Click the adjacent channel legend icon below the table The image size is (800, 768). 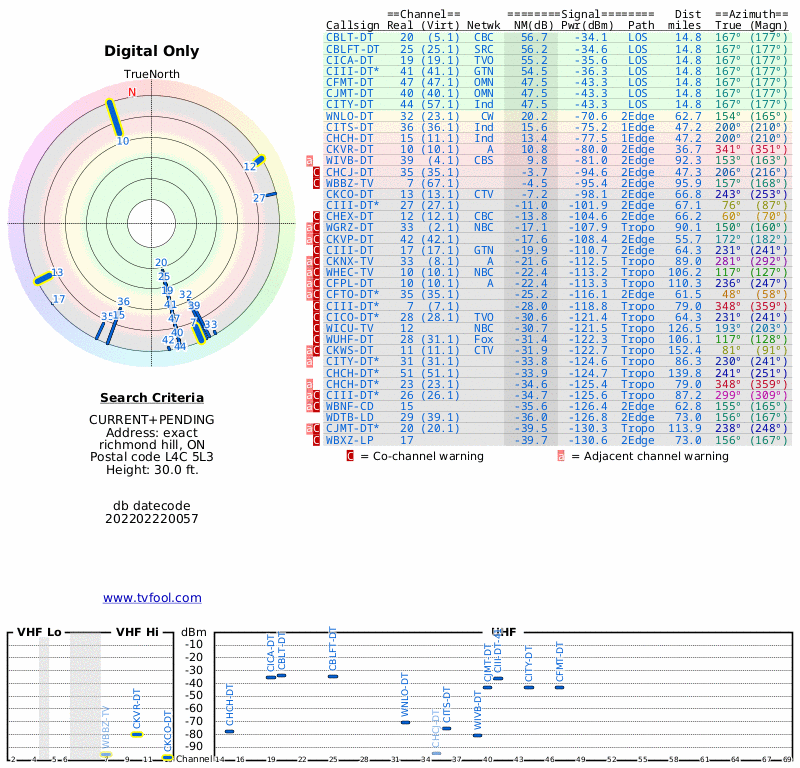point(561,456)
